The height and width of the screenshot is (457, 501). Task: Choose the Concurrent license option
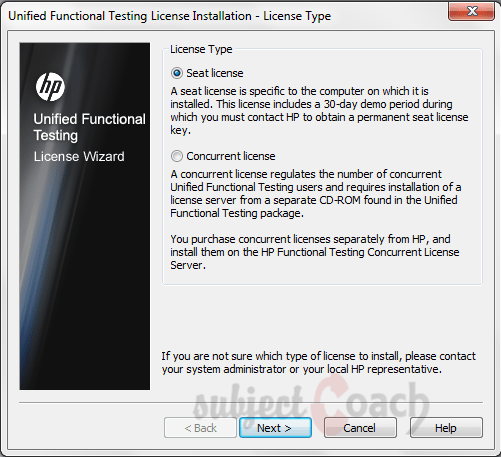coord(177,156)
